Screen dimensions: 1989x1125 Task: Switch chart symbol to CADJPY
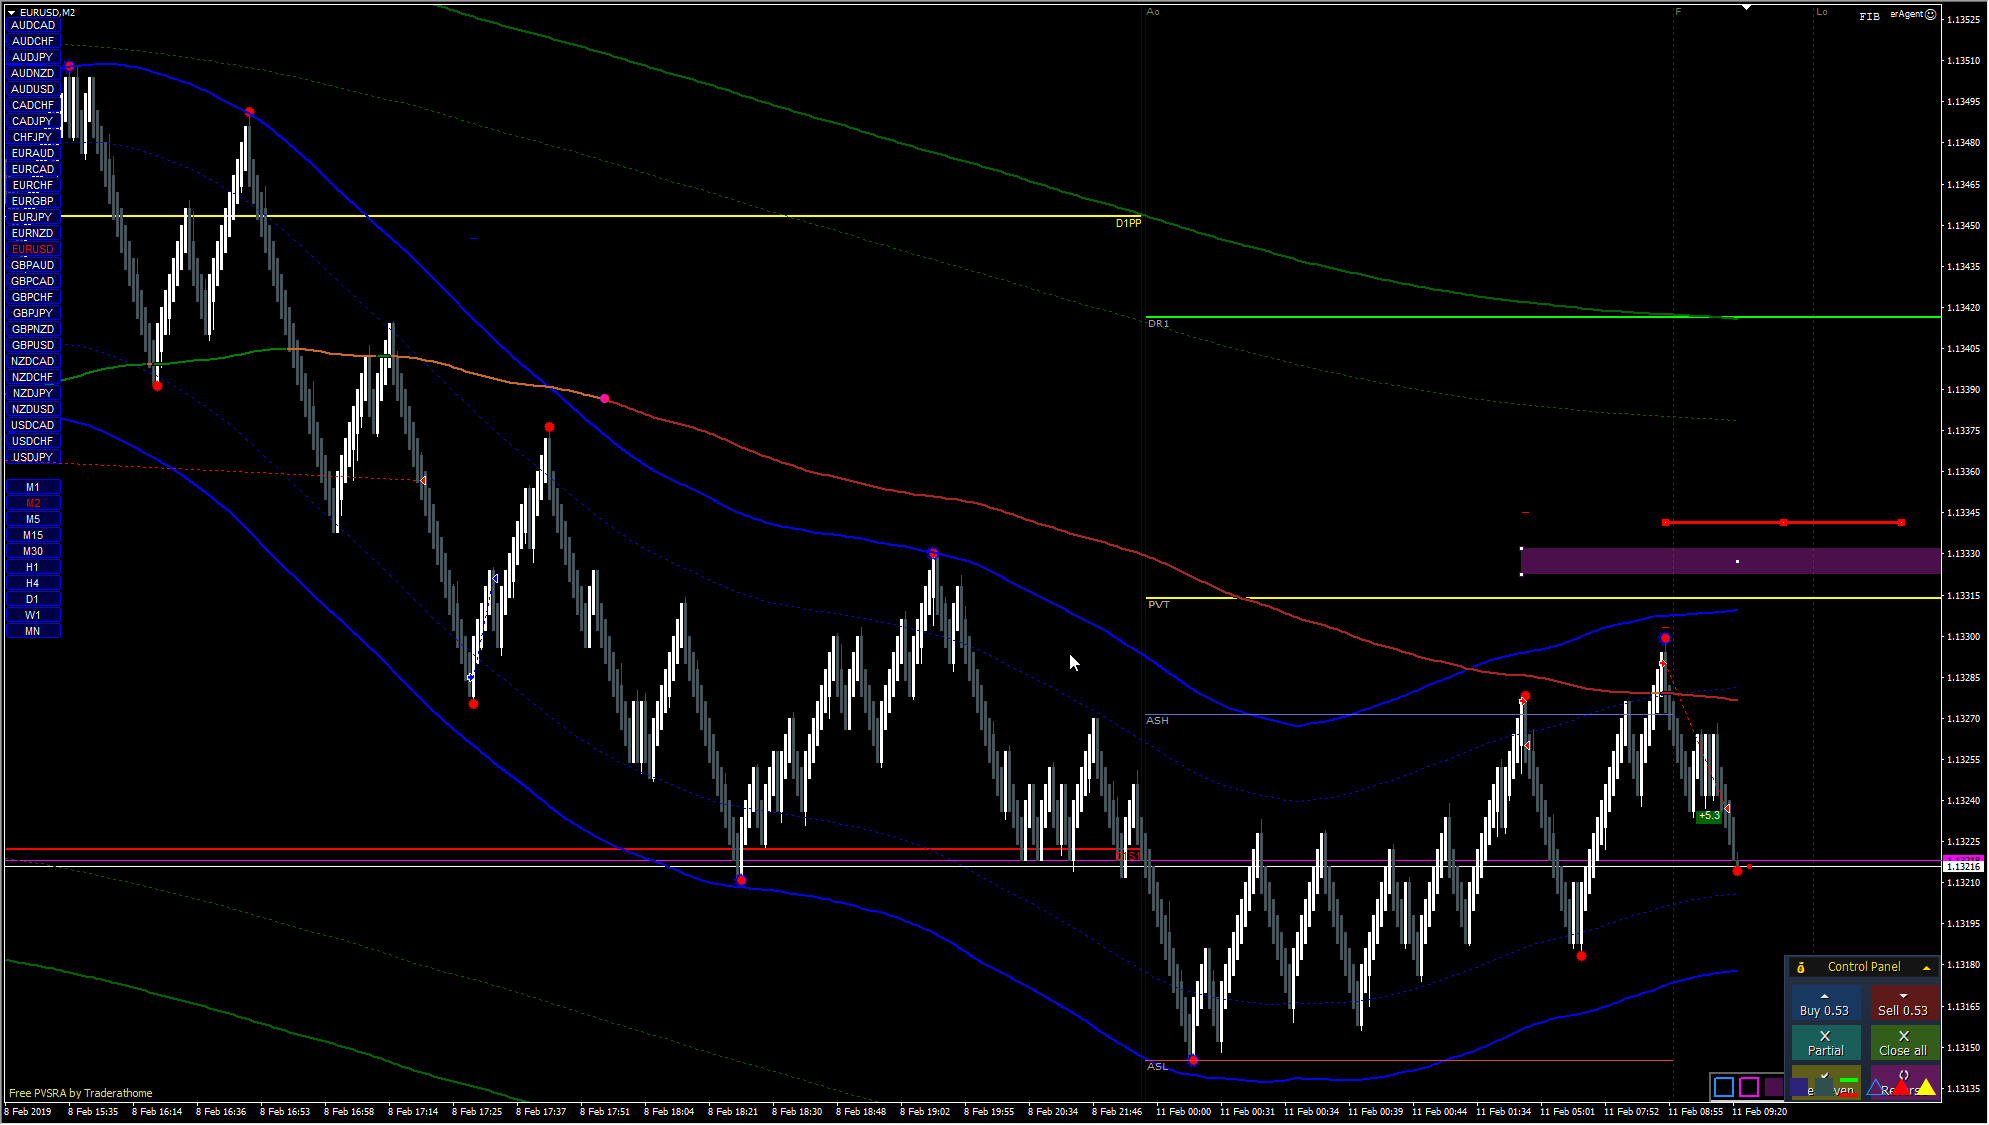[x=33, y=121]
